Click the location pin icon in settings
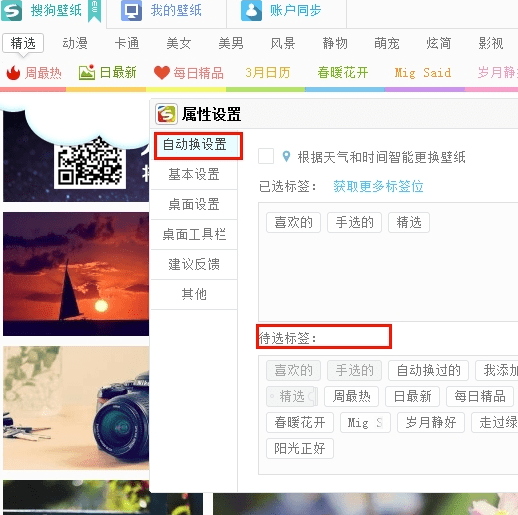The width and height of the screenshot is (518, 515). pos(286,156)
